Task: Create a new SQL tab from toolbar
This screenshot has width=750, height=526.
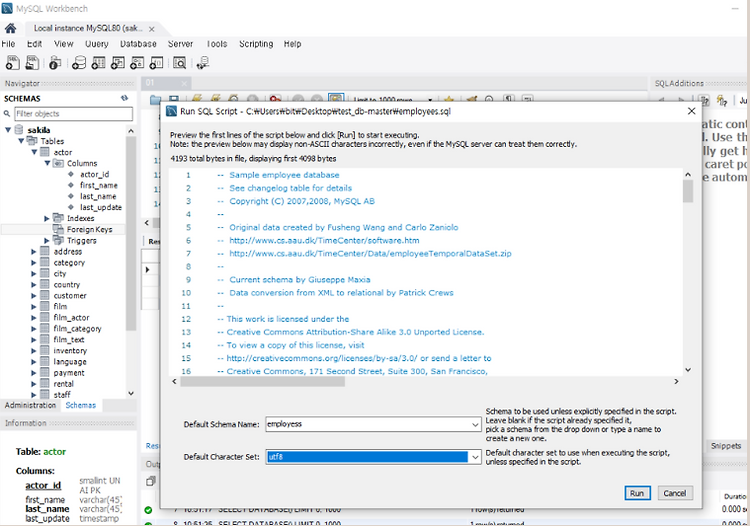Action: 12,63
